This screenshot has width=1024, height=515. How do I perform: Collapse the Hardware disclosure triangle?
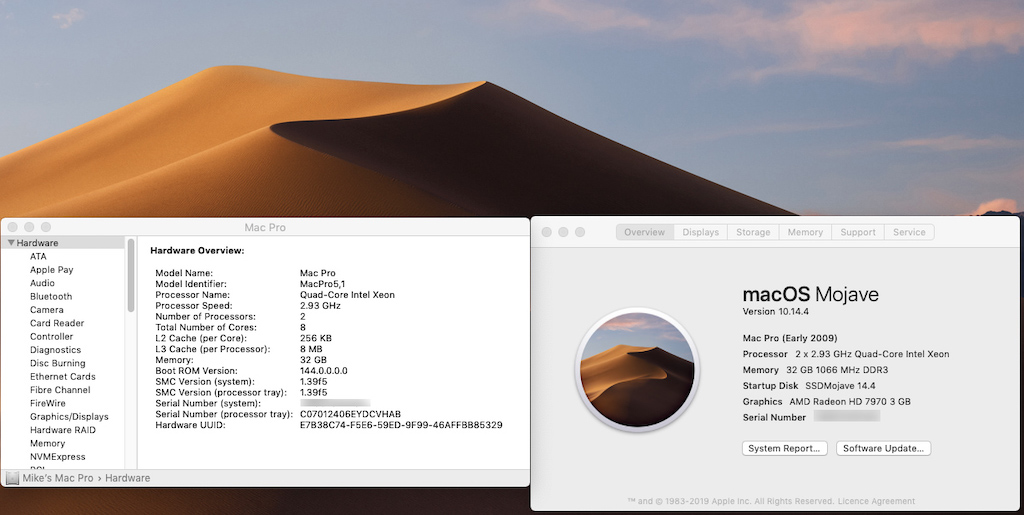tap(11, 243)
